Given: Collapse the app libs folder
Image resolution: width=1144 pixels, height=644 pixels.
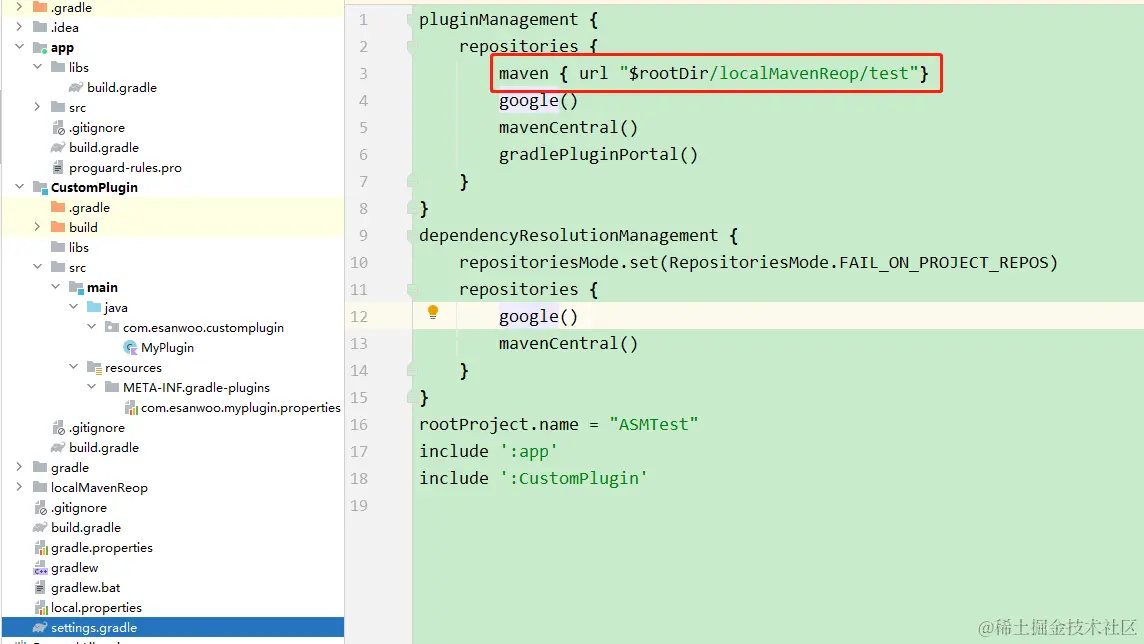Looking at the screenshot, I should [37, 66].
